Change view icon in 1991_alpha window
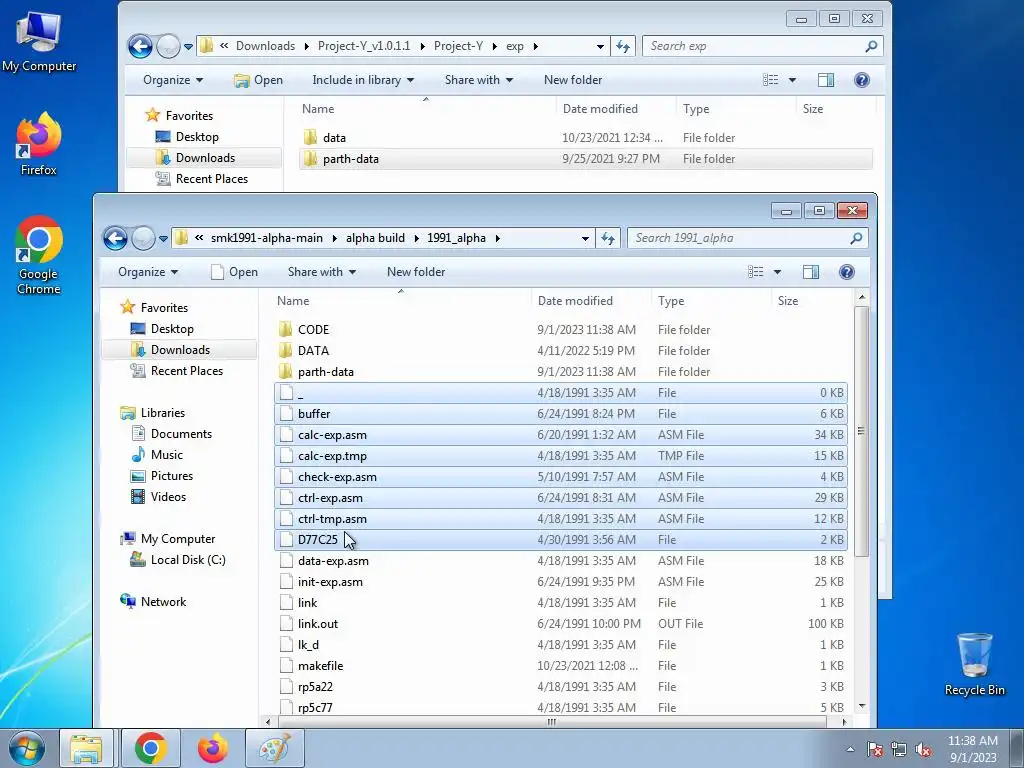Image resolution: width=1024 pixels, height=768 pixels. (756, 272)
